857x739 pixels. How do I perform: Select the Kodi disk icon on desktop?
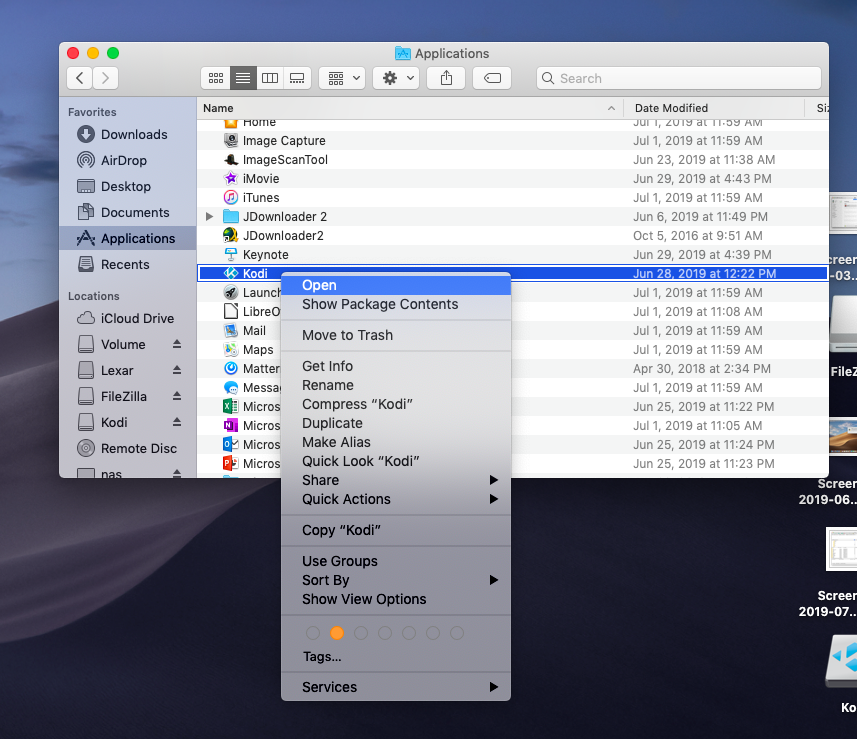[842, 661]
